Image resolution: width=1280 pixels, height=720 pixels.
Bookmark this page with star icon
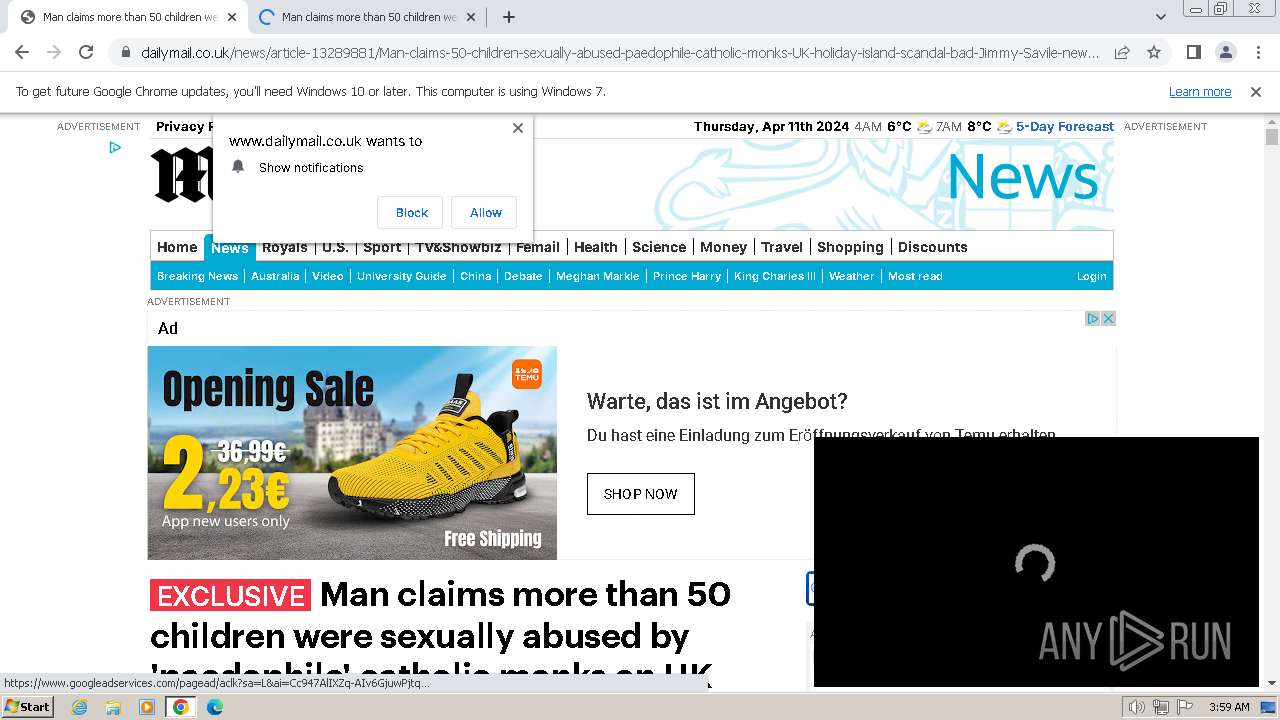click(x=1154, y=52)
